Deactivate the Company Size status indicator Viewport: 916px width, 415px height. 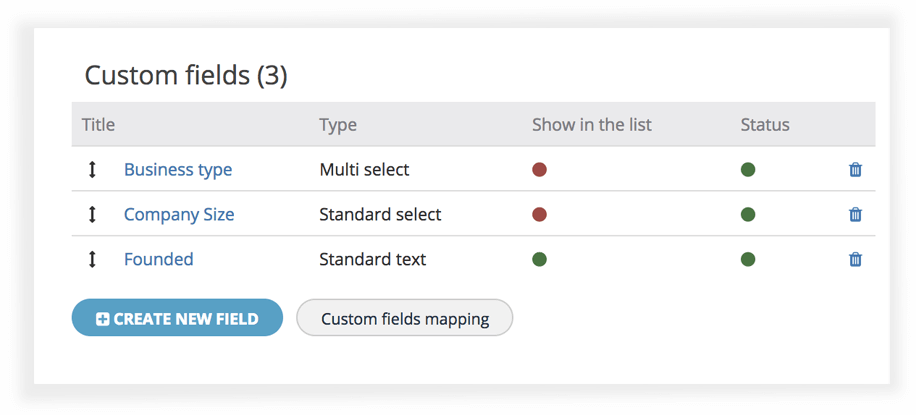point(748,215)
